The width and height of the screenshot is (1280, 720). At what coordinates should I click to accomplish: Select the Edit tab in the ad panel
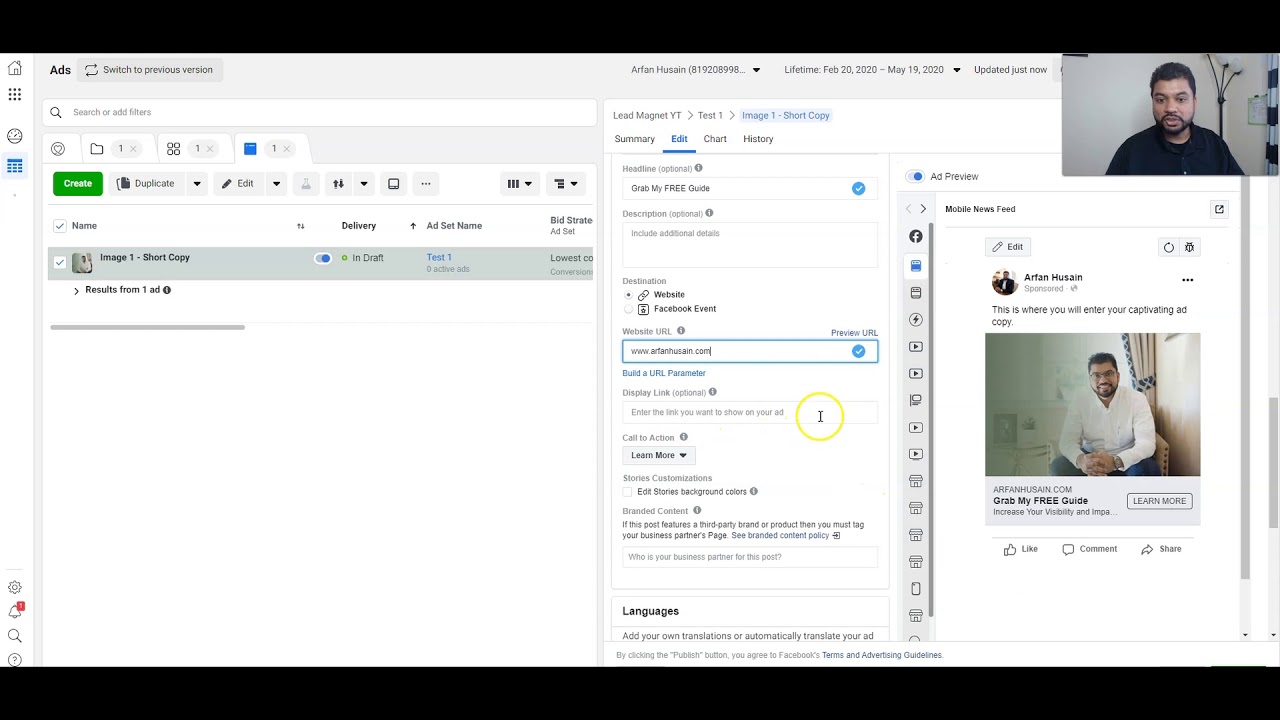pyautogui.click(x=679, y=139)
